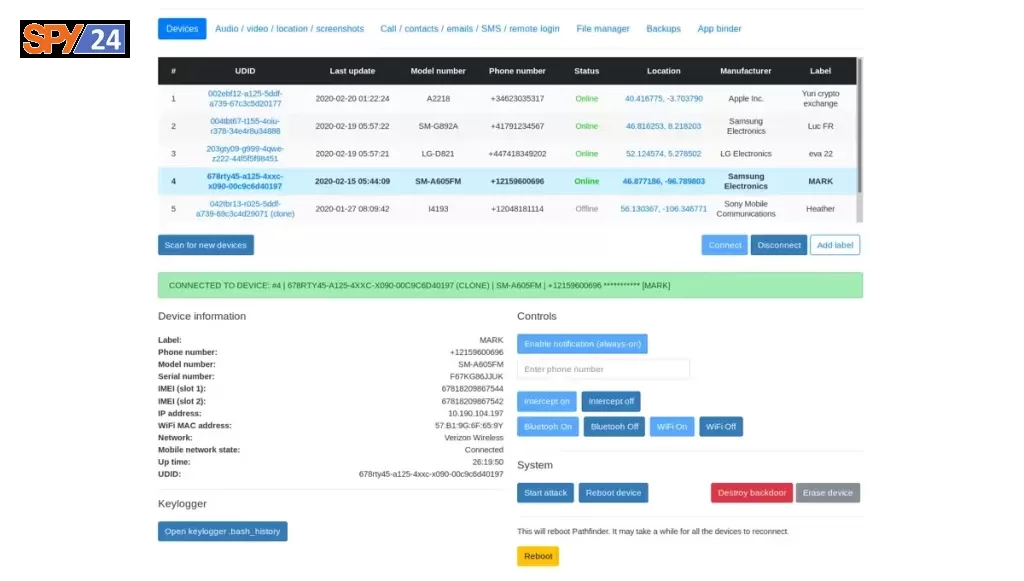Click the WiFi On button
This screenshot has height=581, width=1024.
[x=671, y=426]
